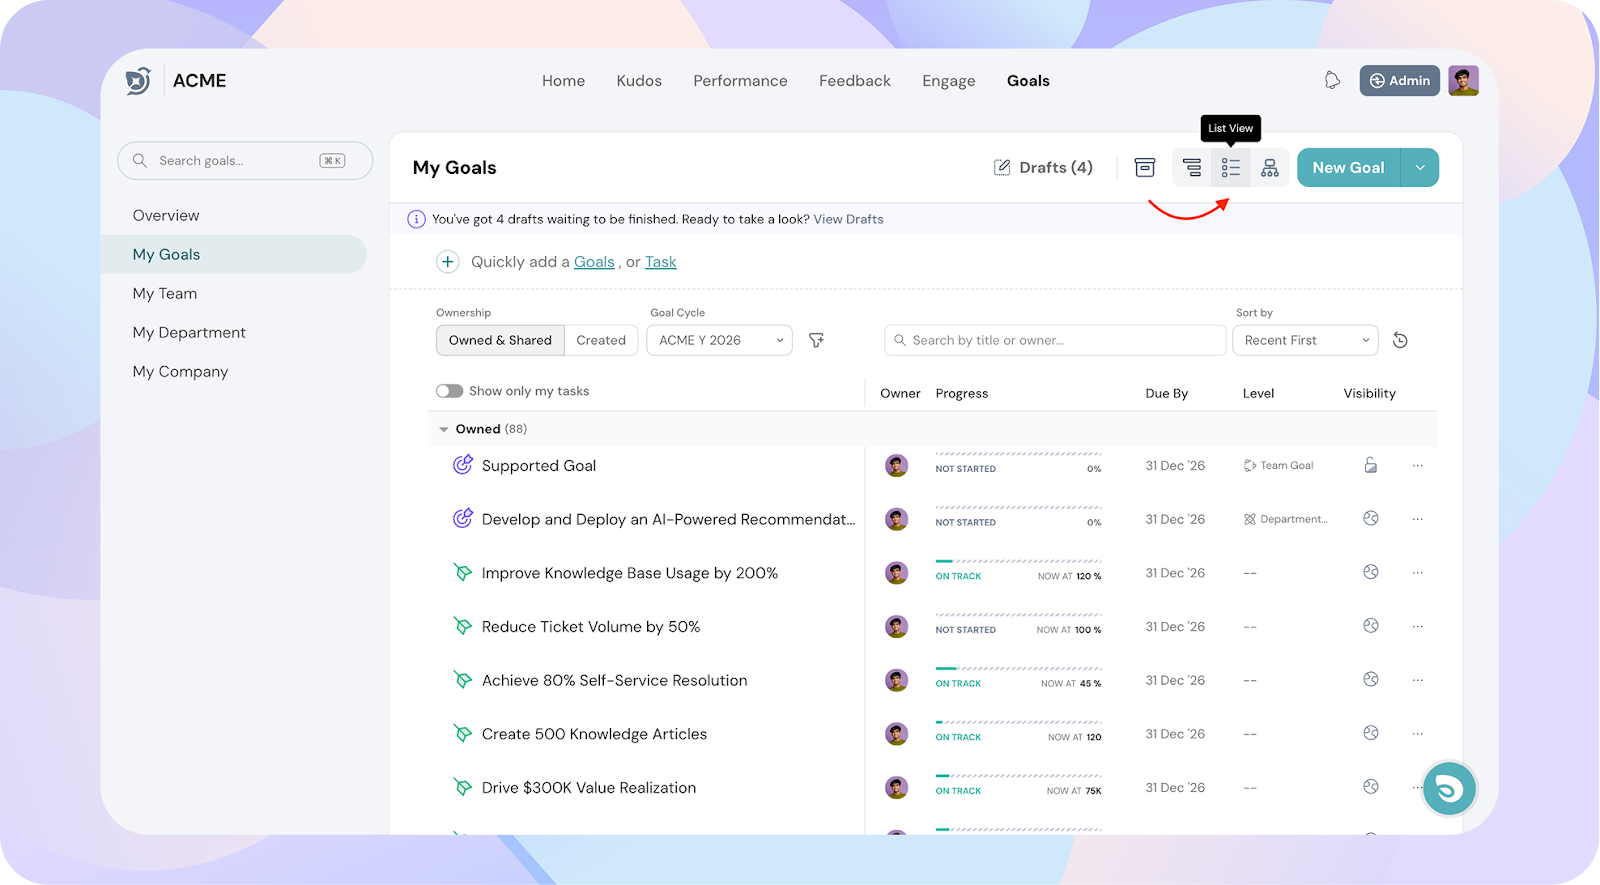1600x885 pixels.
Task: Click the Goals quick add link
Action: [594, 262]
